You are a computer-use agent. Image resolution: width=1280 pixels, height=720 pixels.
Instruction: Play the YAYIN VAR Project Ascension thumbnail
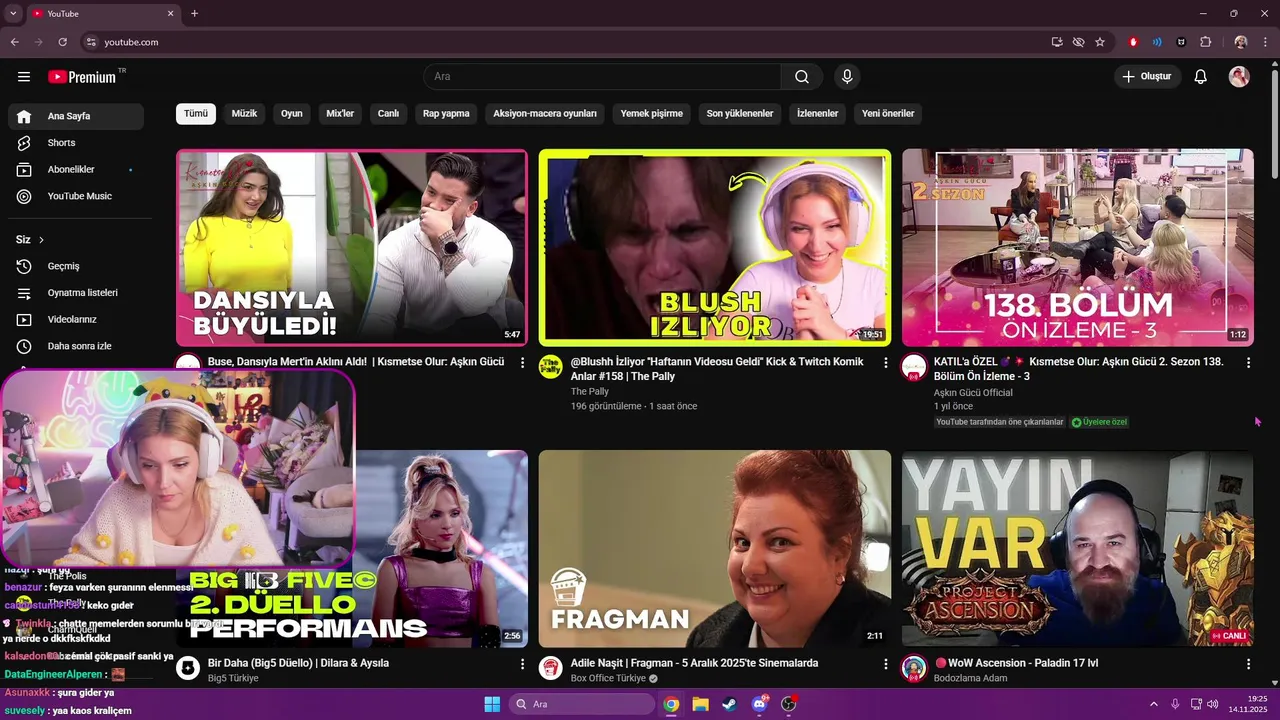tap(1078, 549)
